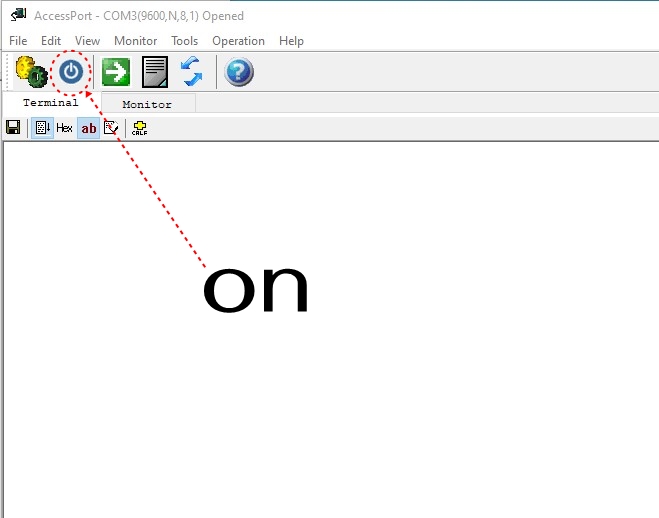Screen dimensions: 659x518
Task: Select the Terminal tab
Action: tap(51, 103)
